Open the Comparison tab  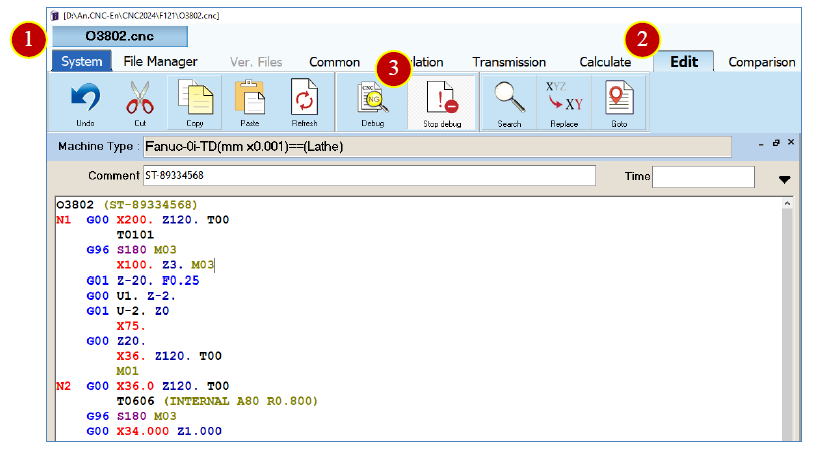761,62
